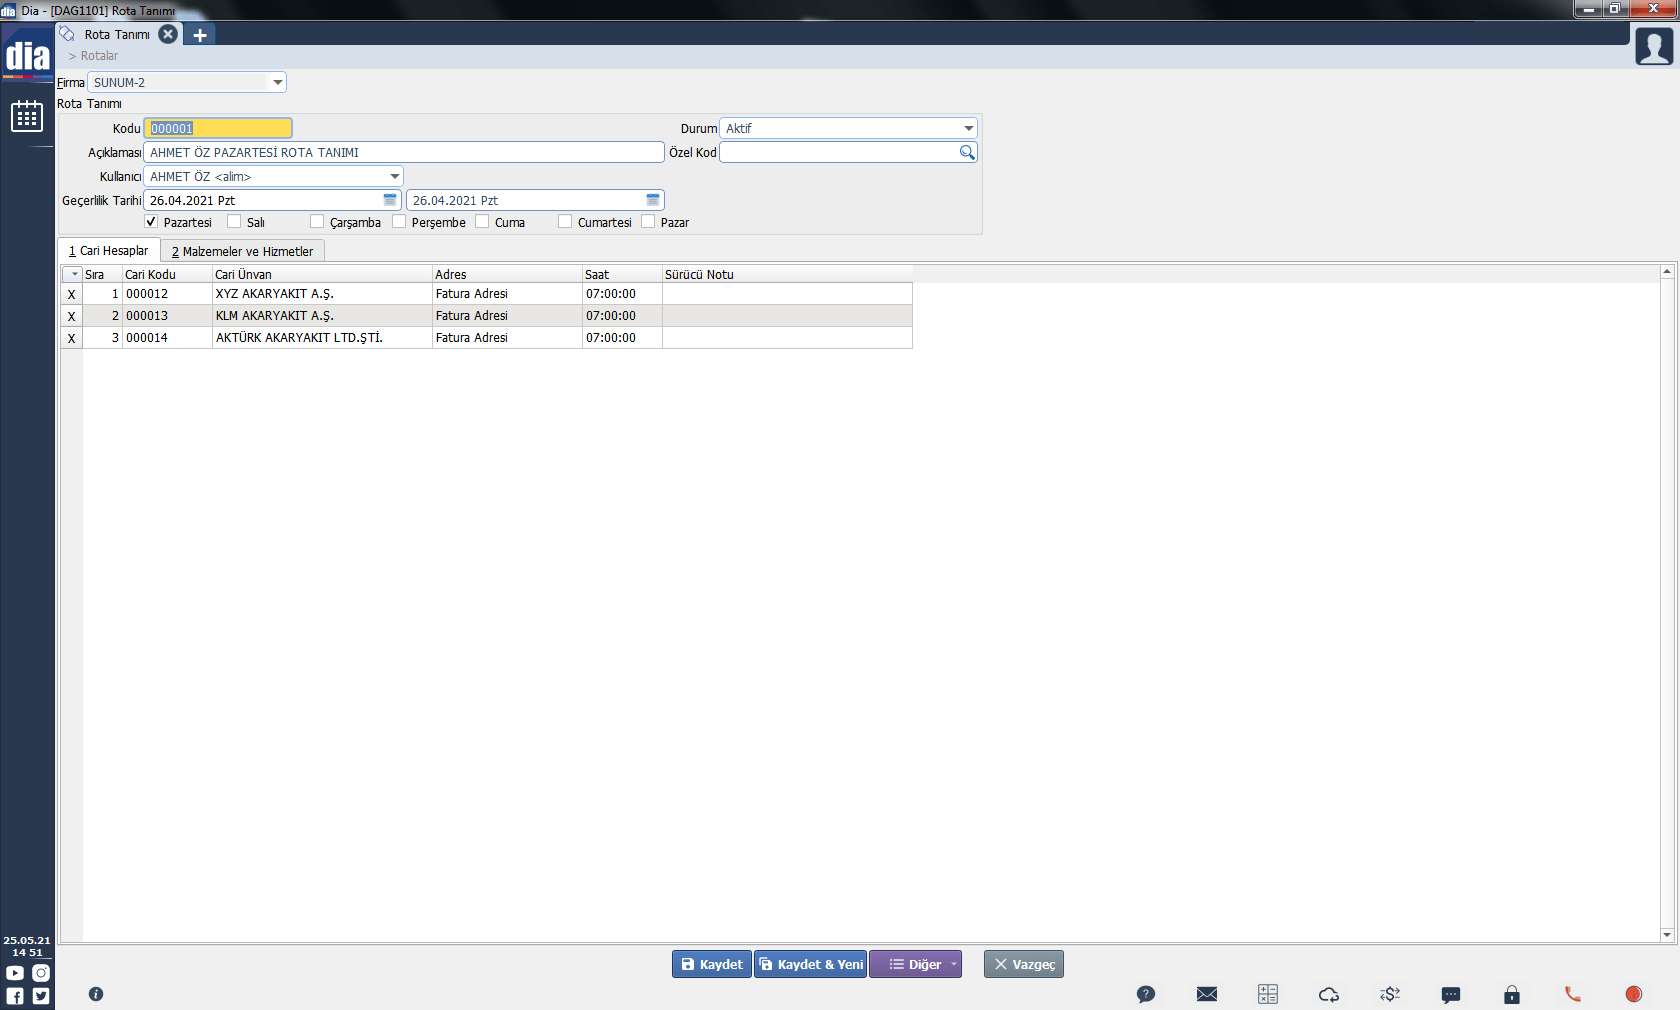Select the XYZ AKARYAKIT A.Ş. cell
This screenshot has height=1010, width=1680.
click(x=322, y=294)
